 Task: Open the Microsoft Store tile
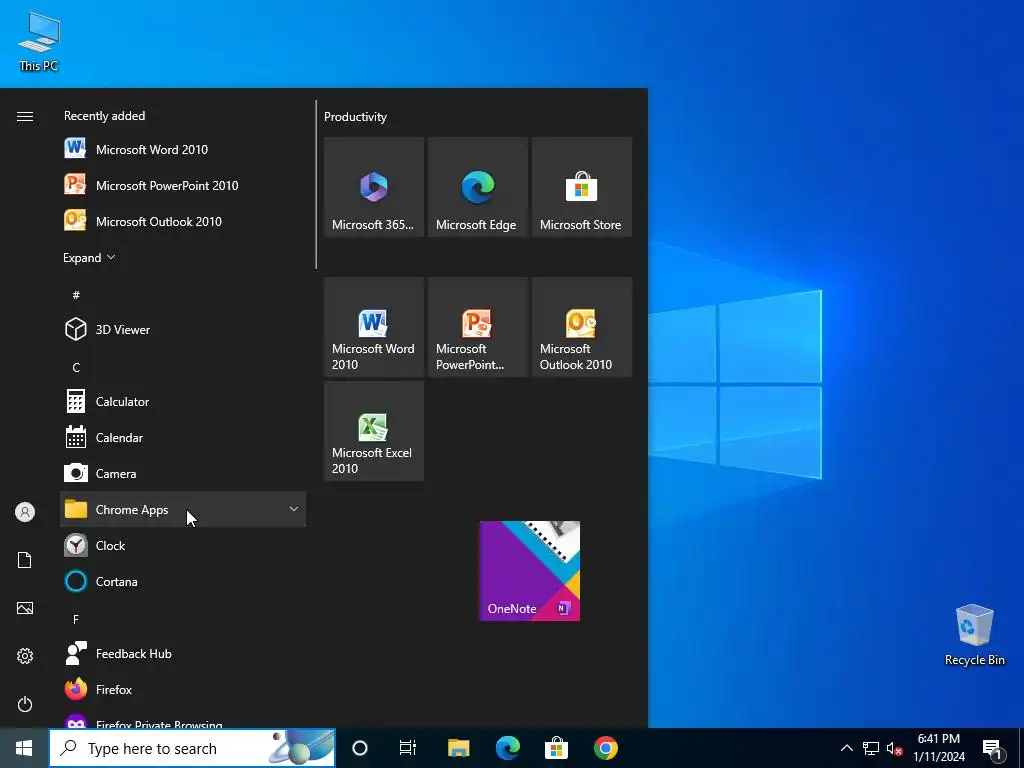click(582, 187)
